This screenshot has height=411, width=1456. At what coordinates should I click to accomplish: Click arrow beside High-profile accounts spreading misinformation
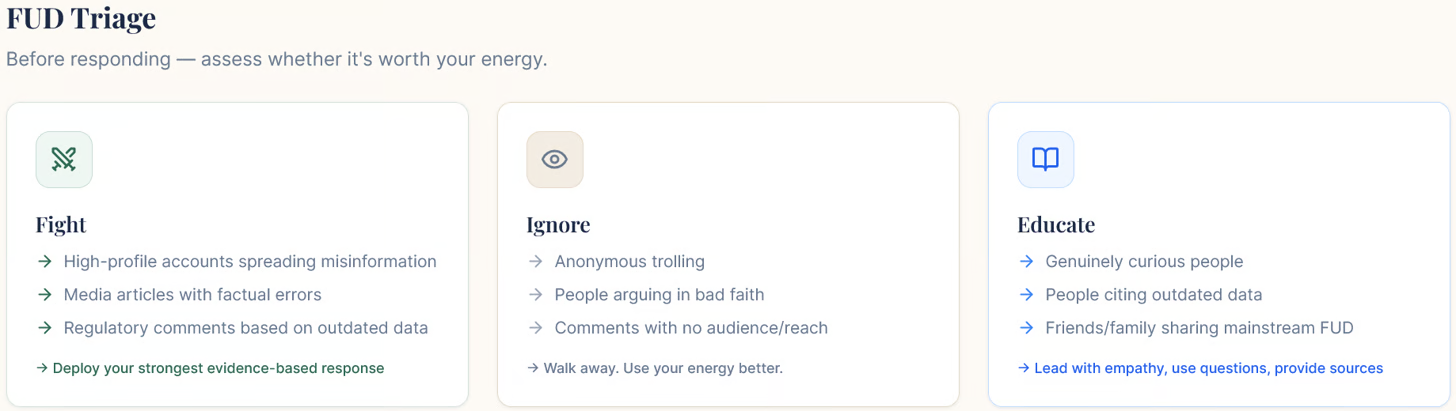44,262
